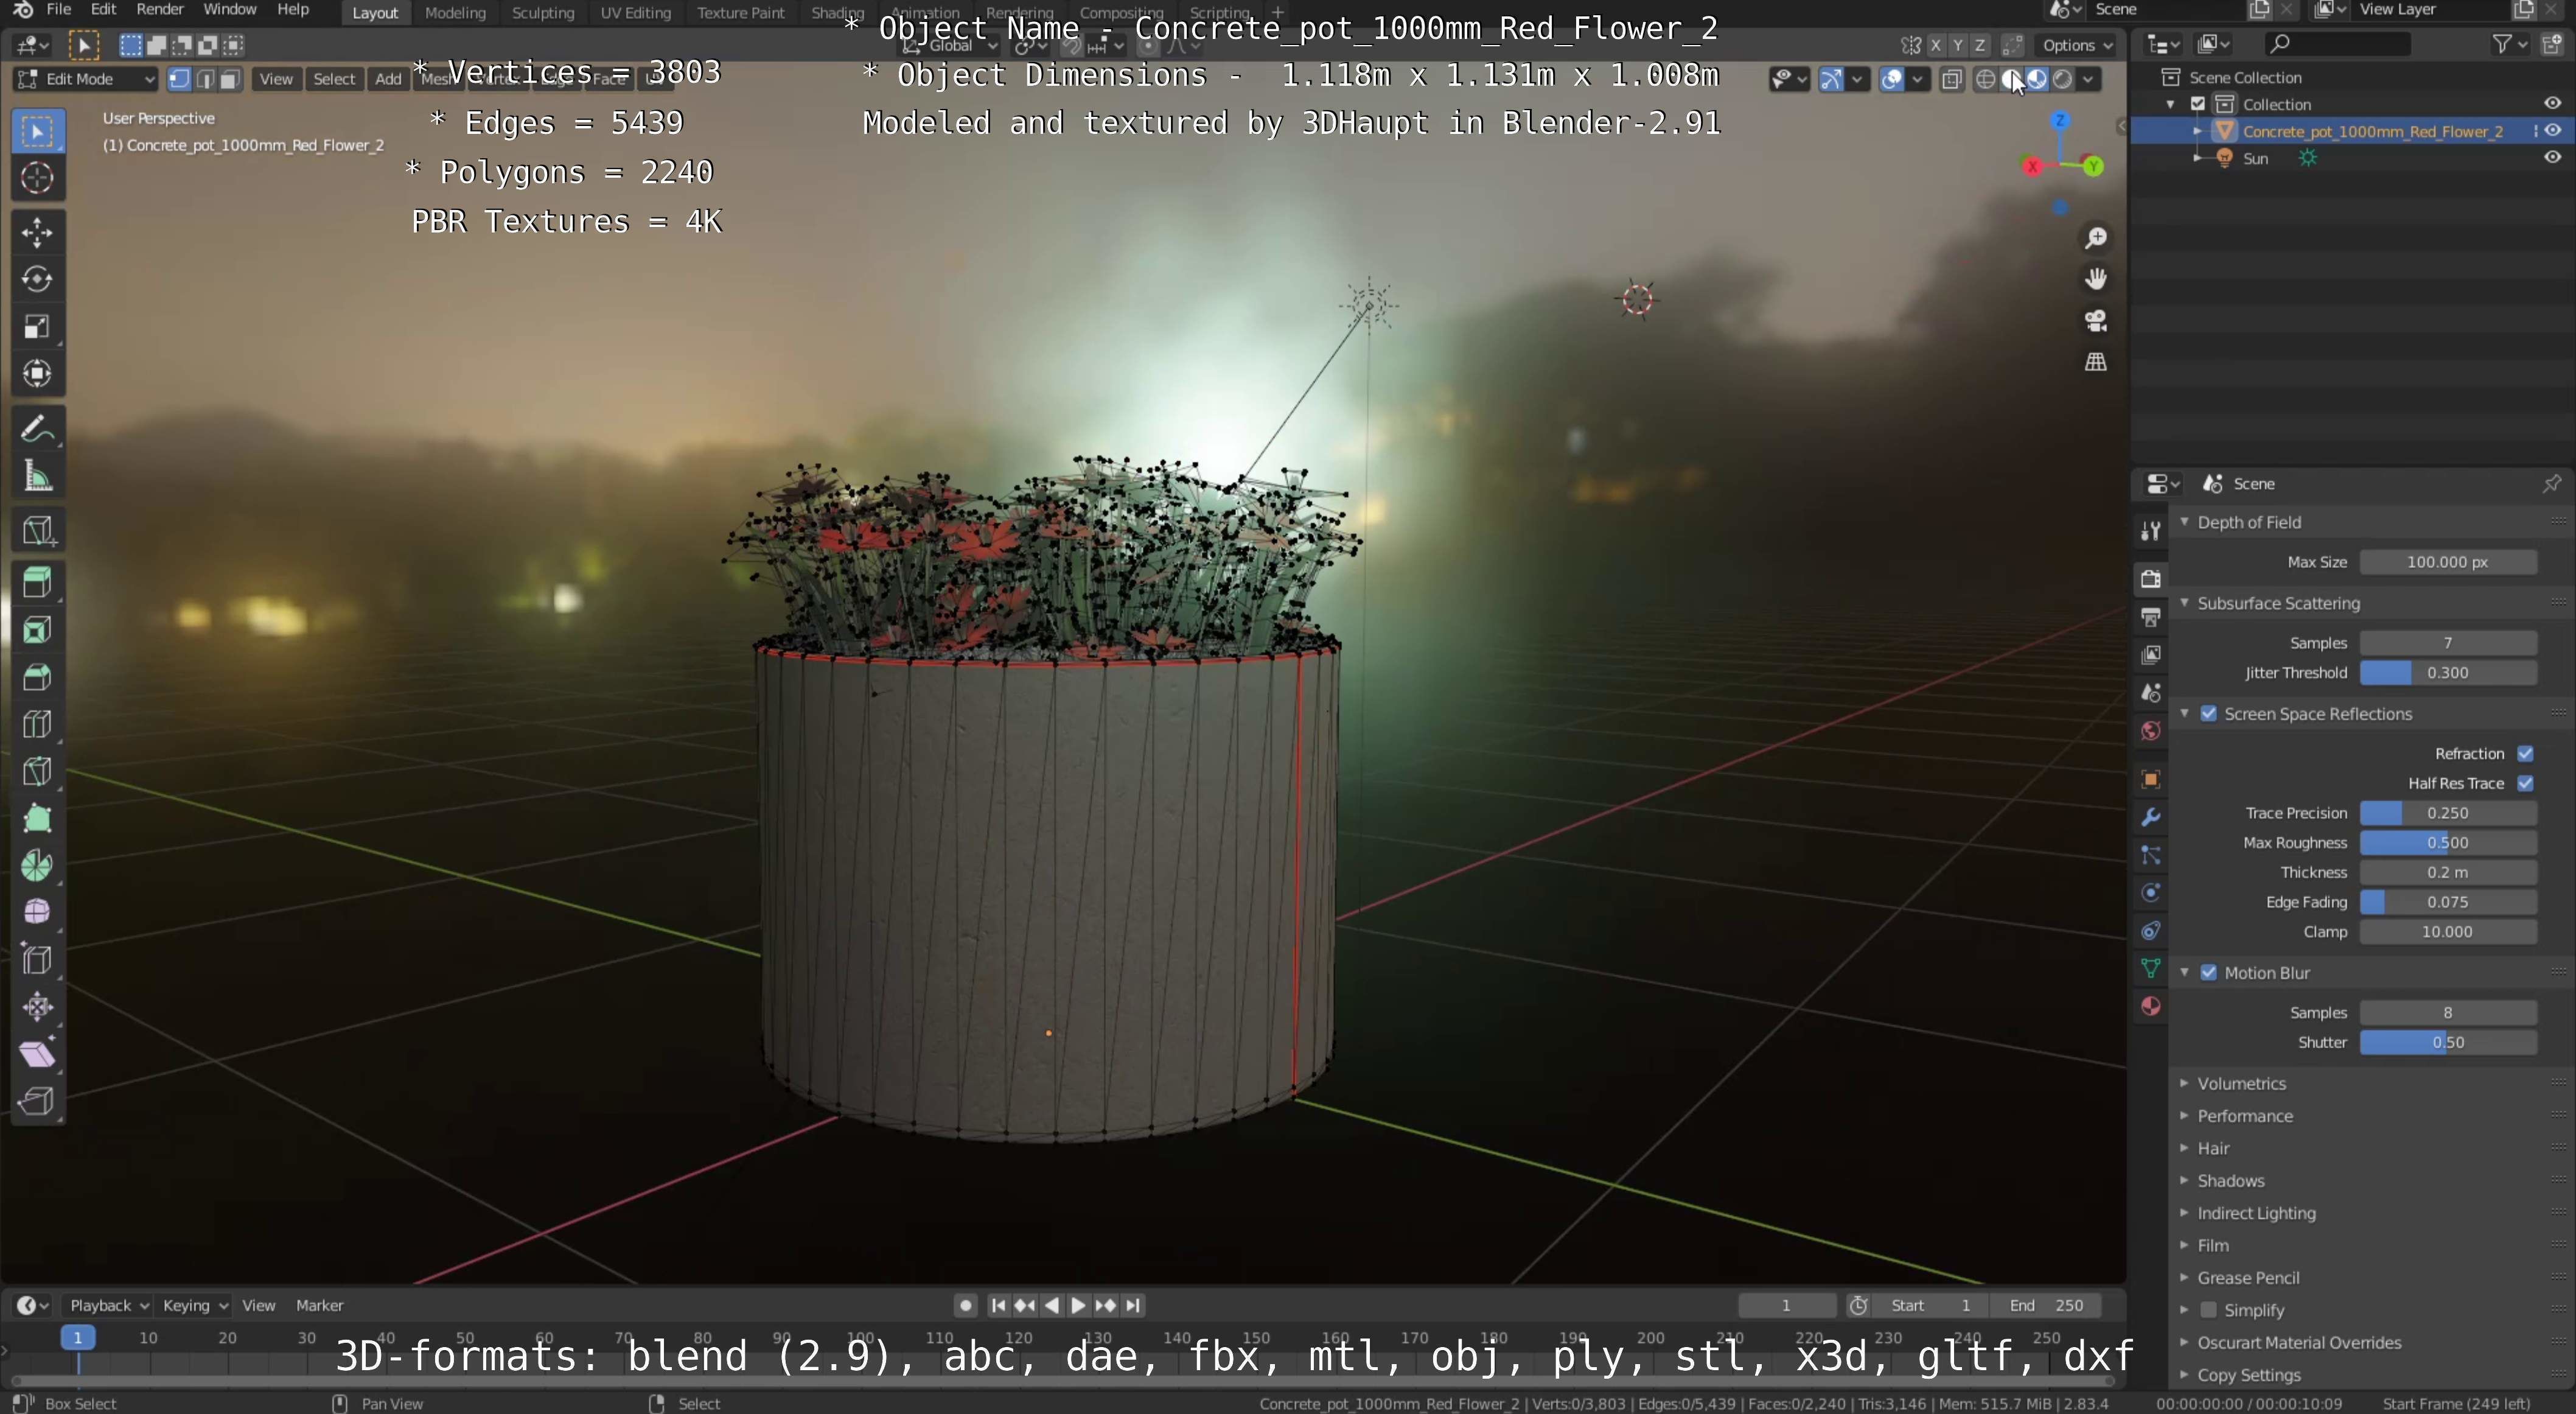Collapse the Depth of Field panel
This screenshot has height=1414, width=2576.
(x=2248, y=522)
